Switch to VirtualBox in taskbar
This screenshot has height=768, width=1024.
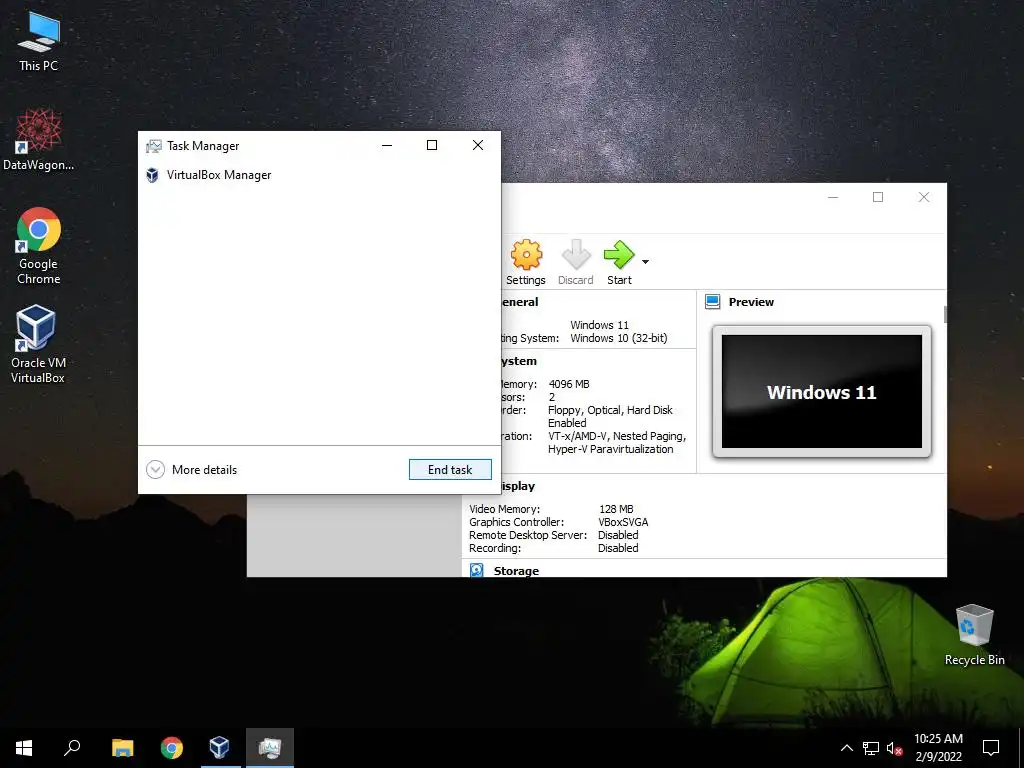click(219, 748)
